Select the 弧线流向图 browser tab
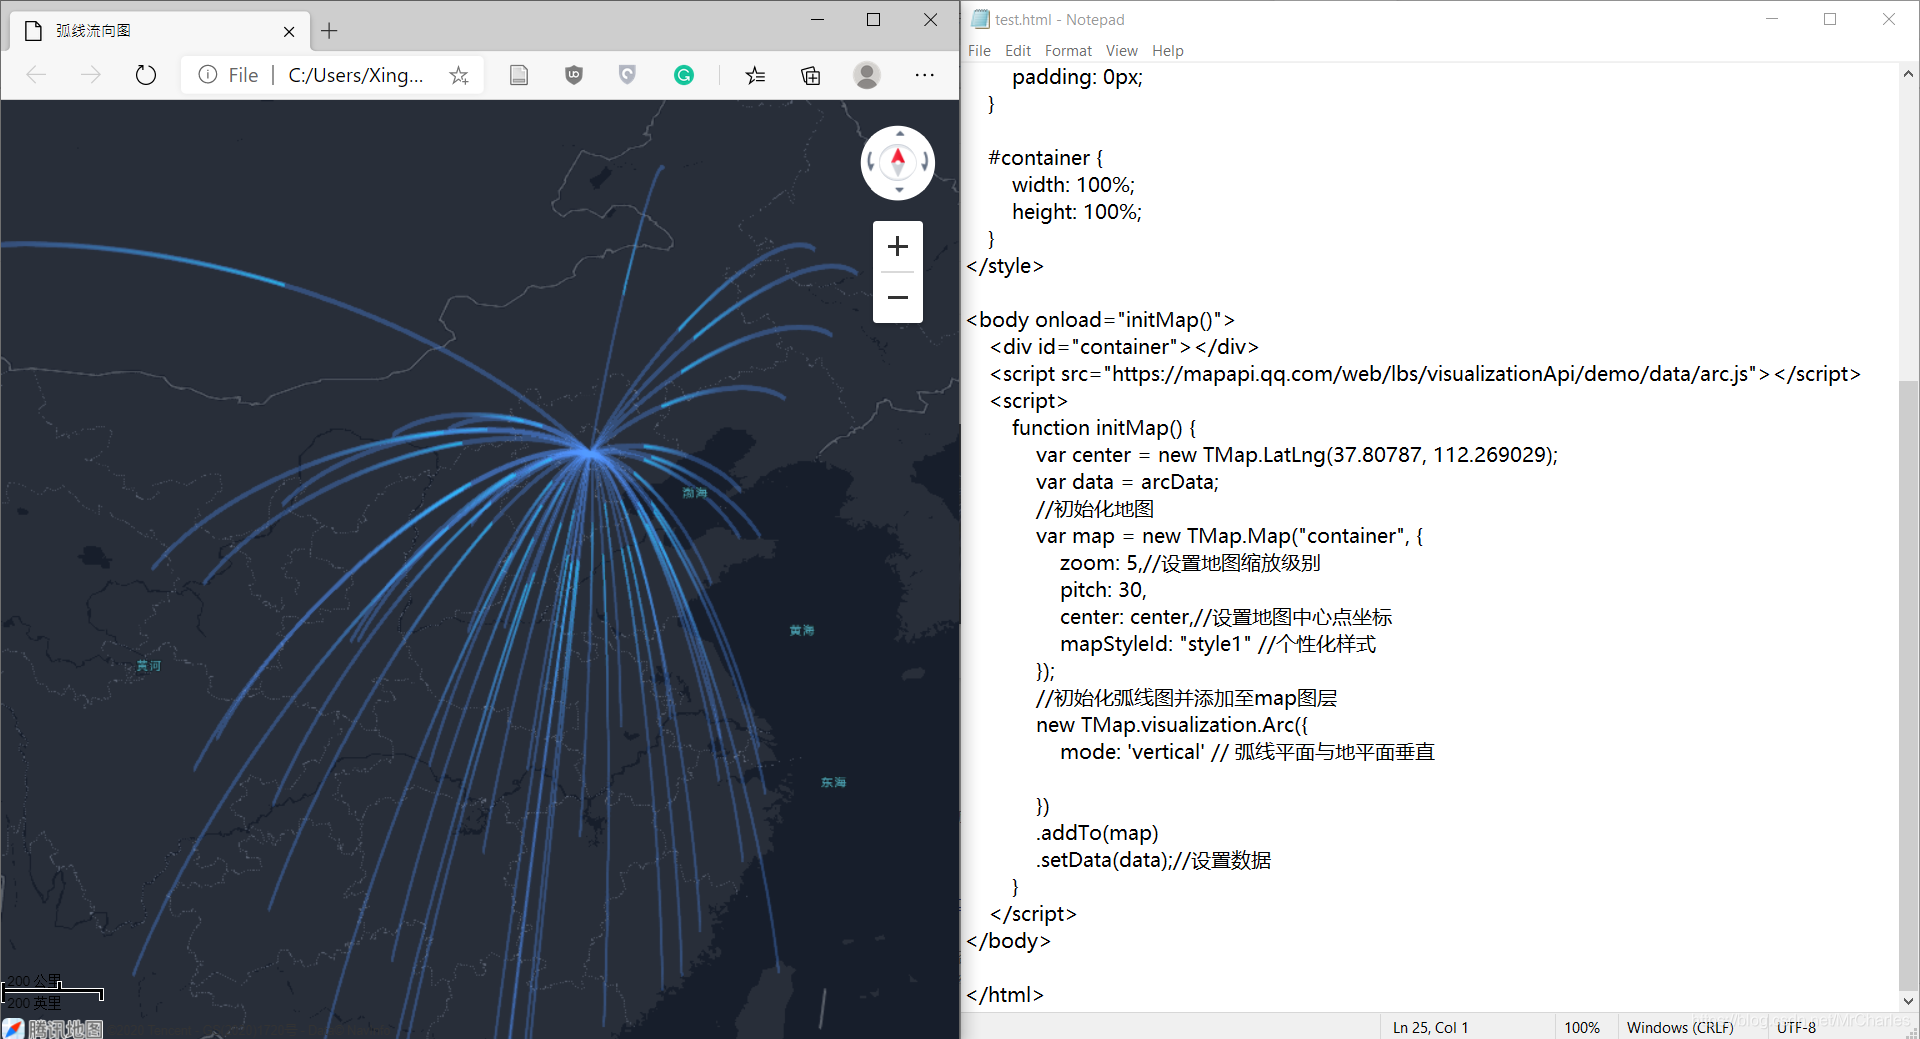This screenshot has width=1920, height=1039. pyautogui.click(x=160, y=31)
